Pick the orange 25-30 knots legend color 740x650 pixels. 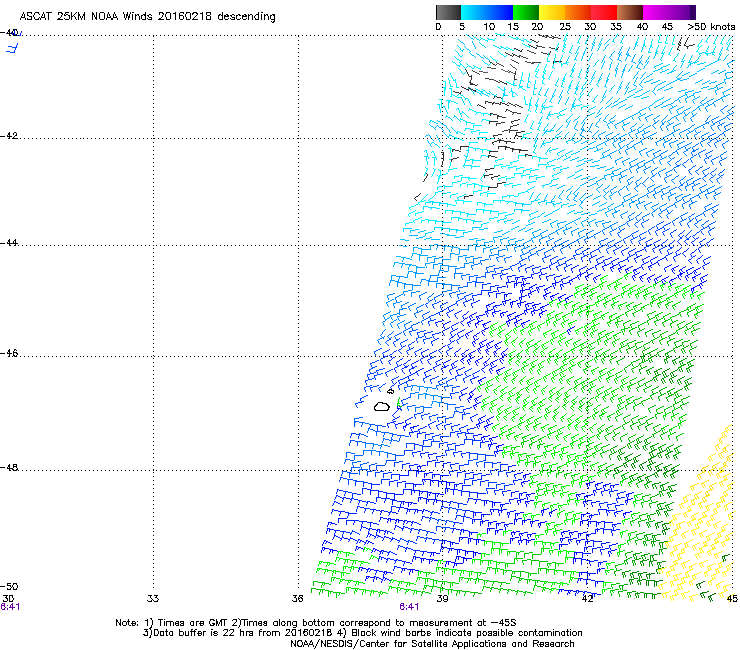(578, 12)
